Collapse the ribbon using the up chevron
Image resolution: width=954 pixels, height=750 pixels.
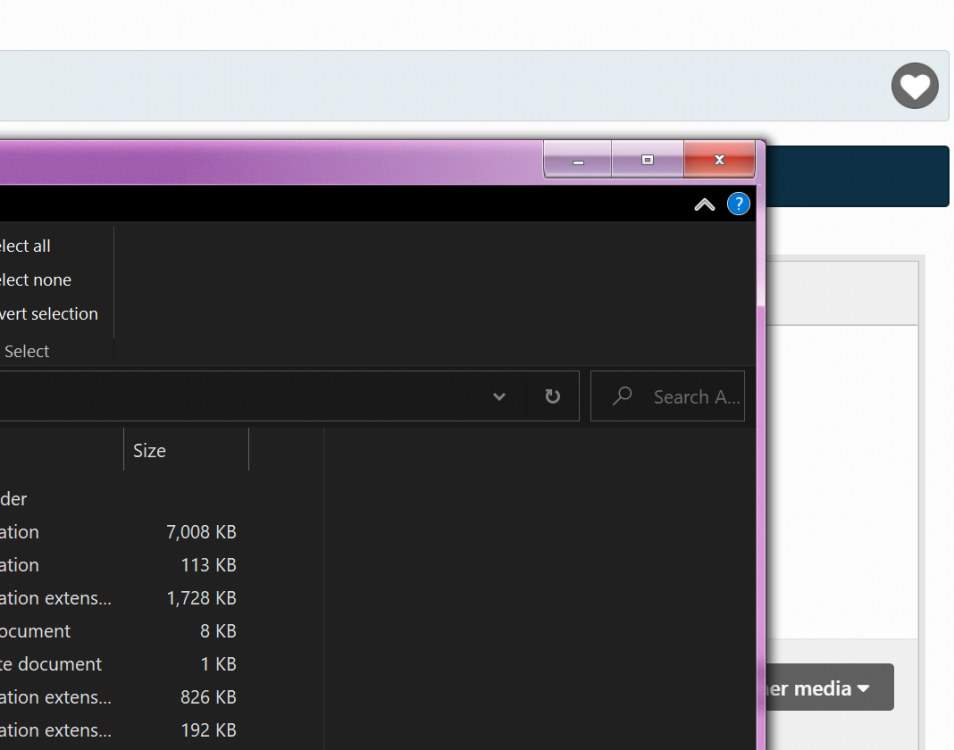704,204
